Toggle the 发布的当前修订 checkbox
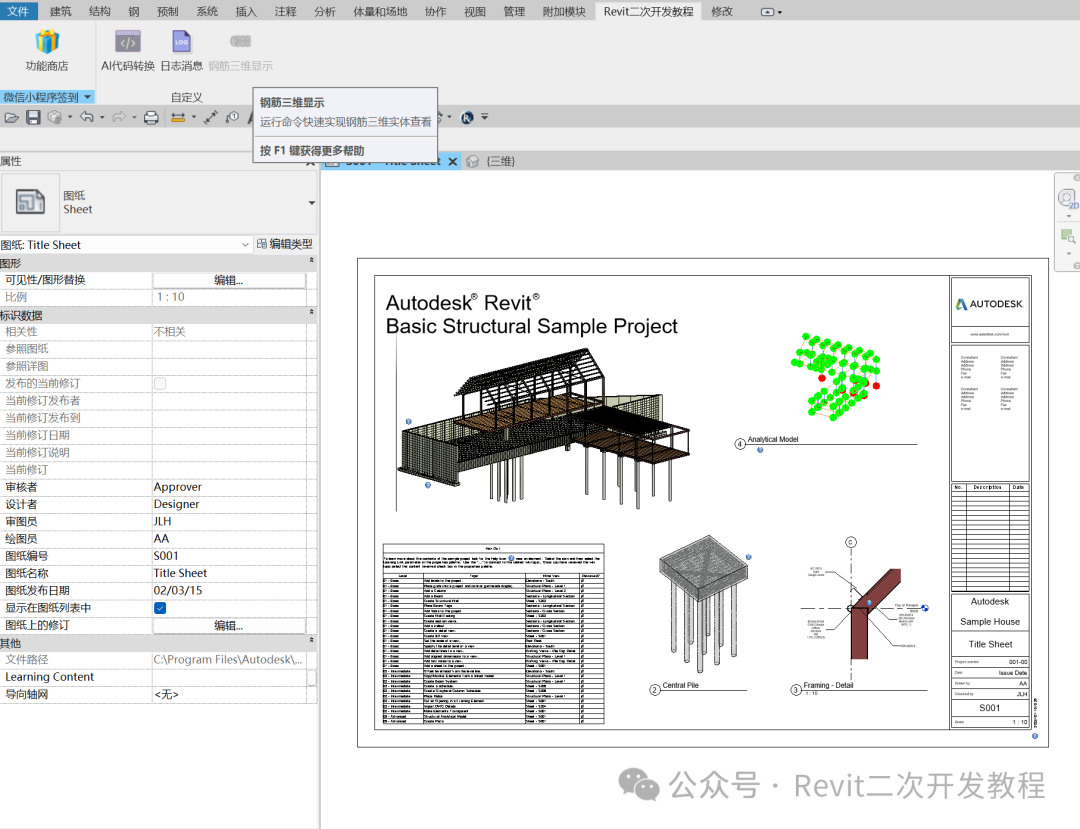 160,384
